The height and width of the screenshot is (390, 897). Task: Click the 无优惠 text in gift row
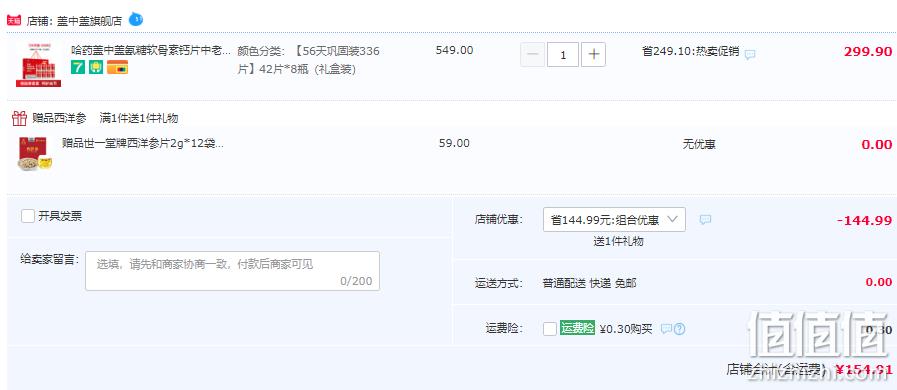[698, 144]
